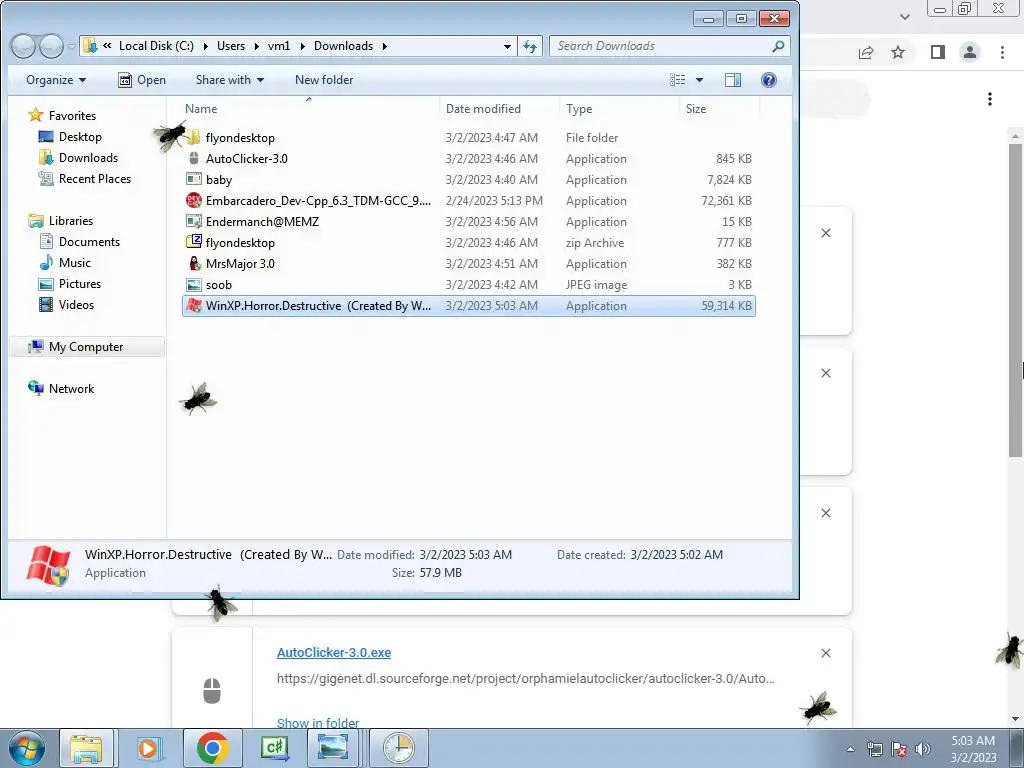Screen dimensions: 1024x768
Task: Select the Endermanch@MEMZ application icon
Action: click(x=193, y=221)
